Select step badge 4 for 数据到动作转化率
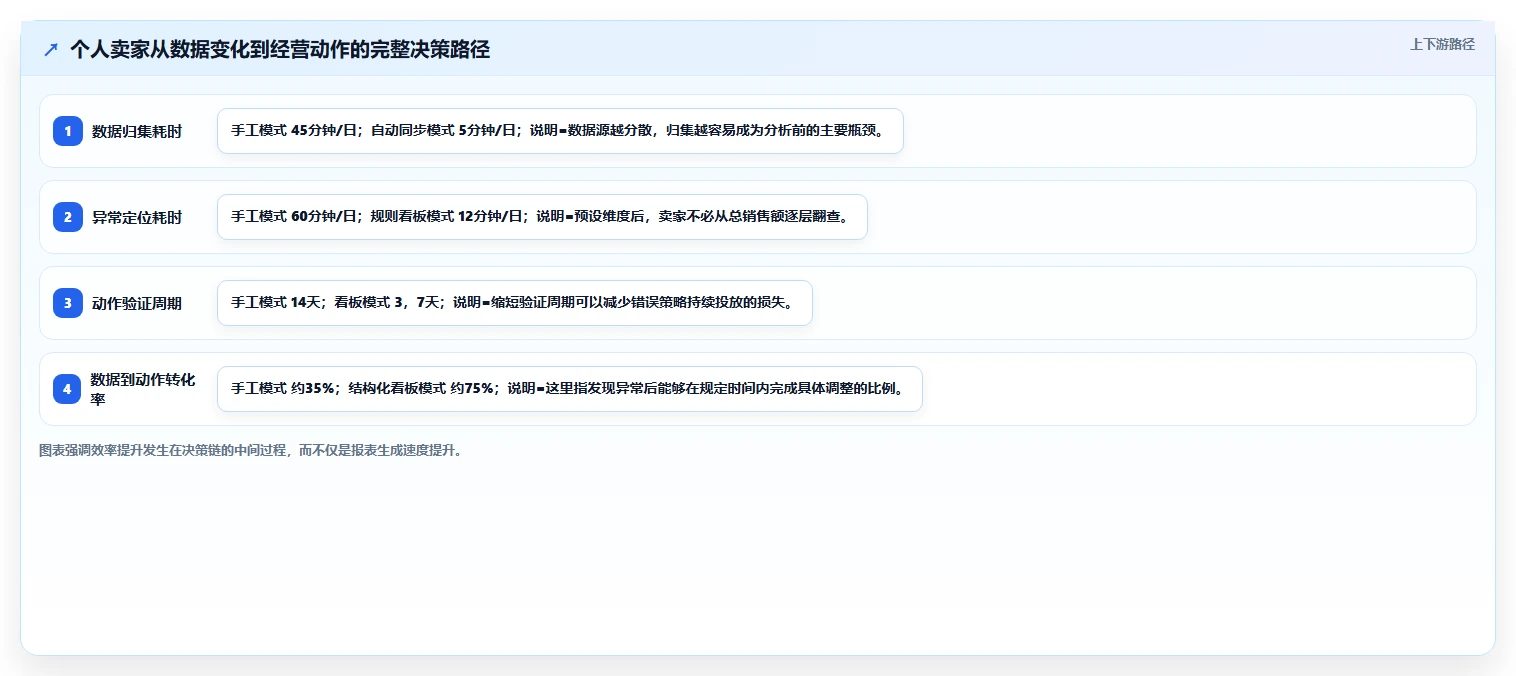Viewport: 1516px width, 676px height. pos(68,389)
